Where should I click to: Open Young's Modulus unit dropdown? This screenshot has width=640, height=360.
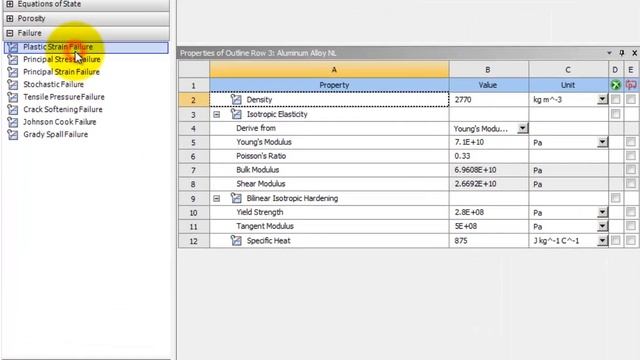[602, 142]
